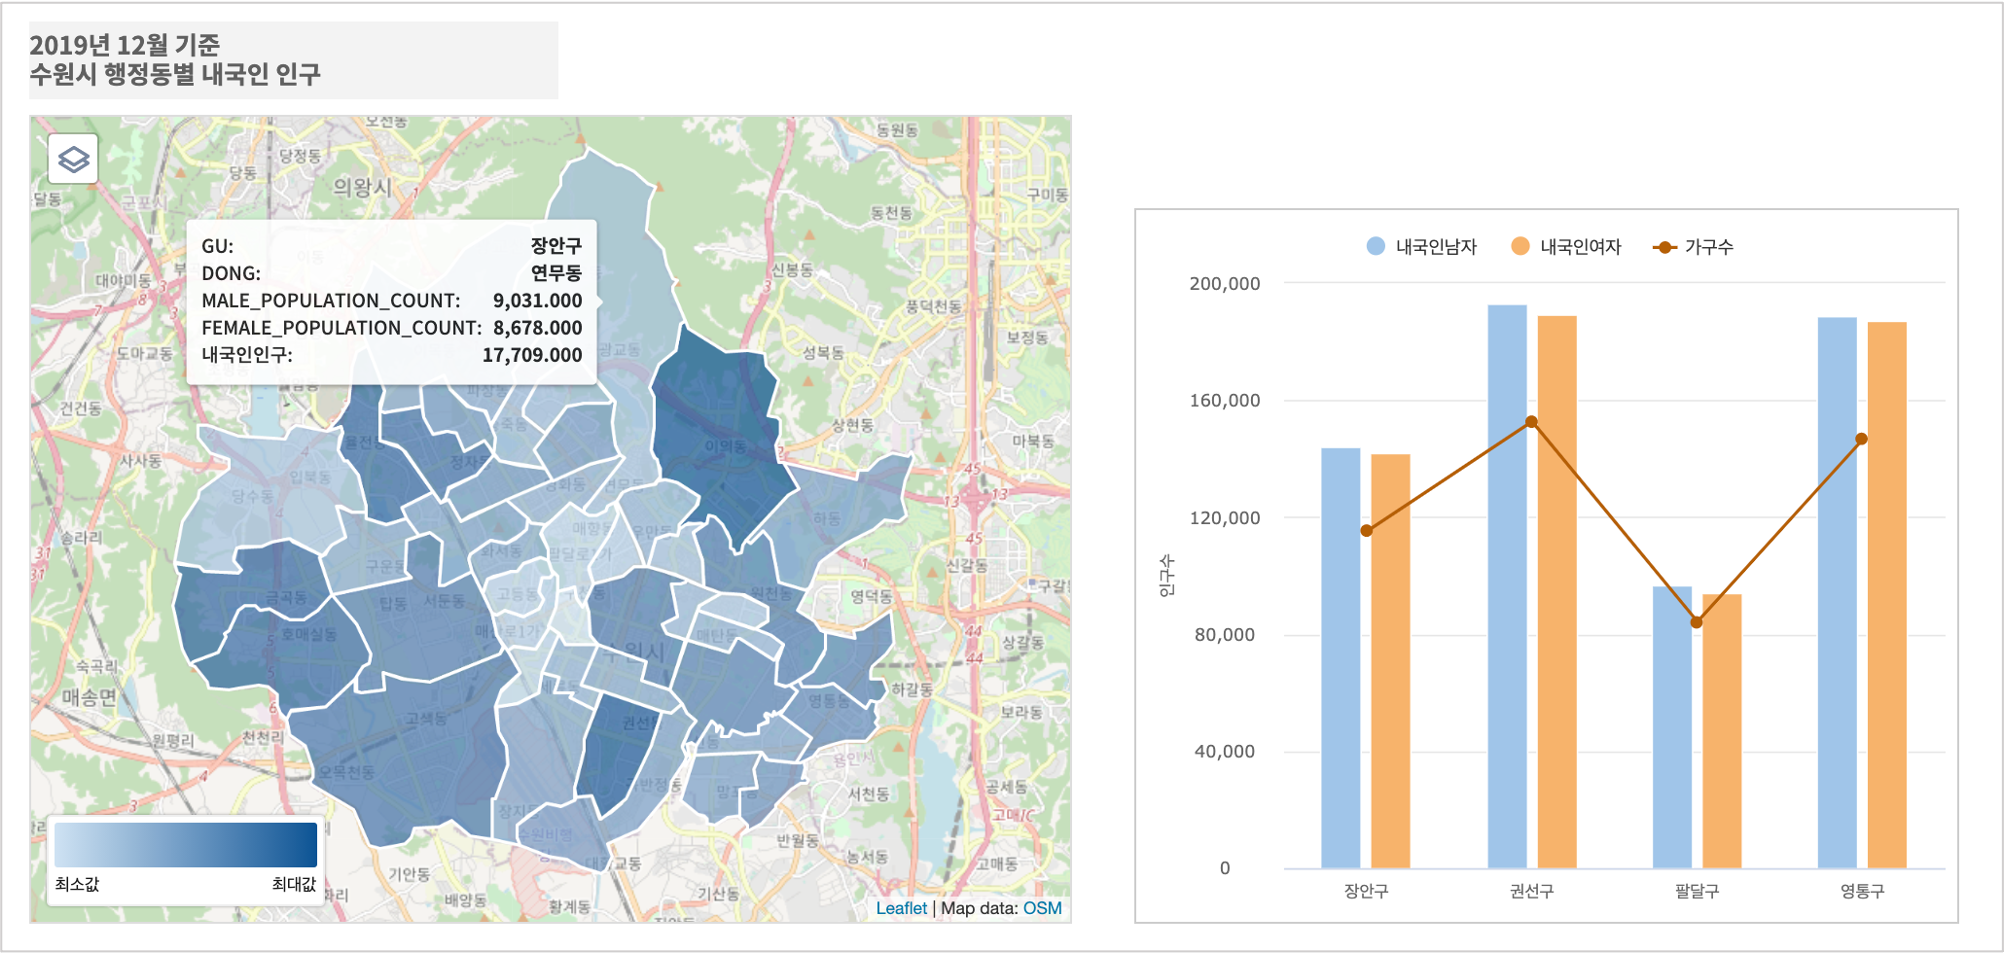Click the 가구수 line point for 팔달구

click(x=1696, y=622)
